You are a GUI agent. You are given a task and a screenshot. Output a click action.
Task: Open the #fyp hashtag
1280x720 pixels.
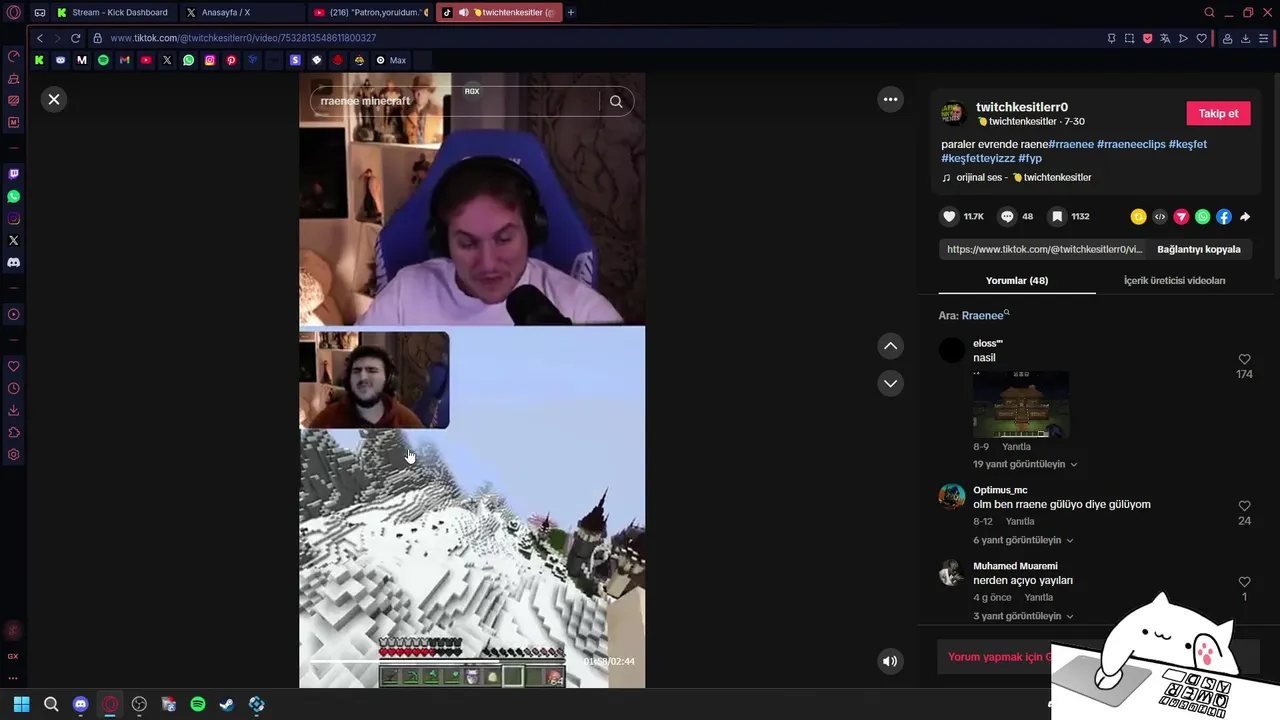[1030, 158]
